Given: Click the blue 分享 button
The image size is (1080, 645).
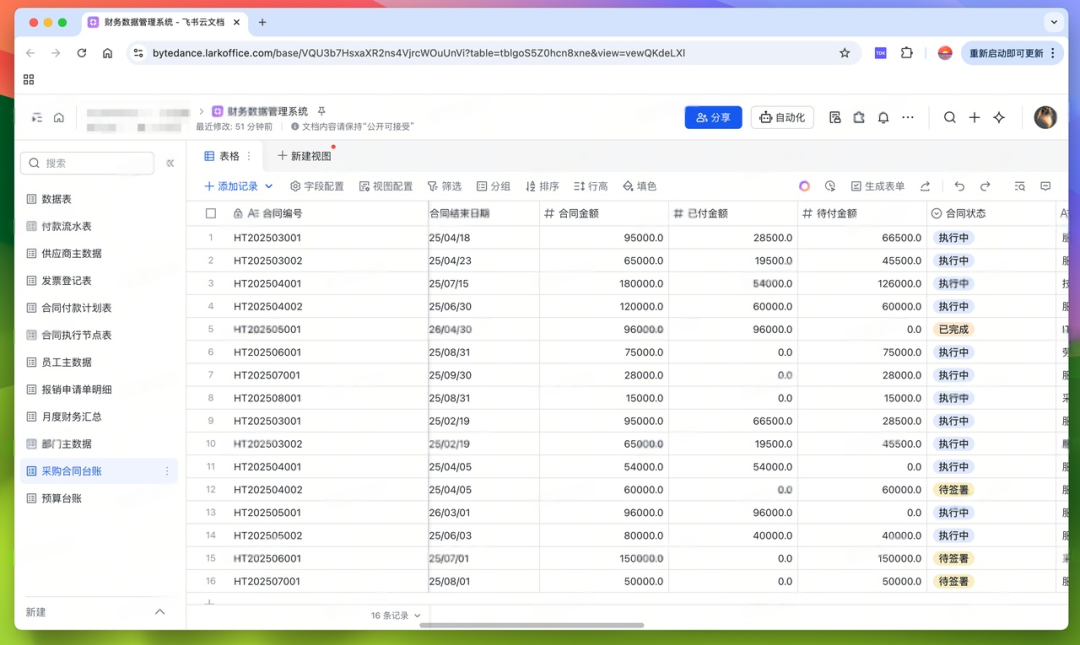Looking at the screenshot, I should click(x=713, y=117).
